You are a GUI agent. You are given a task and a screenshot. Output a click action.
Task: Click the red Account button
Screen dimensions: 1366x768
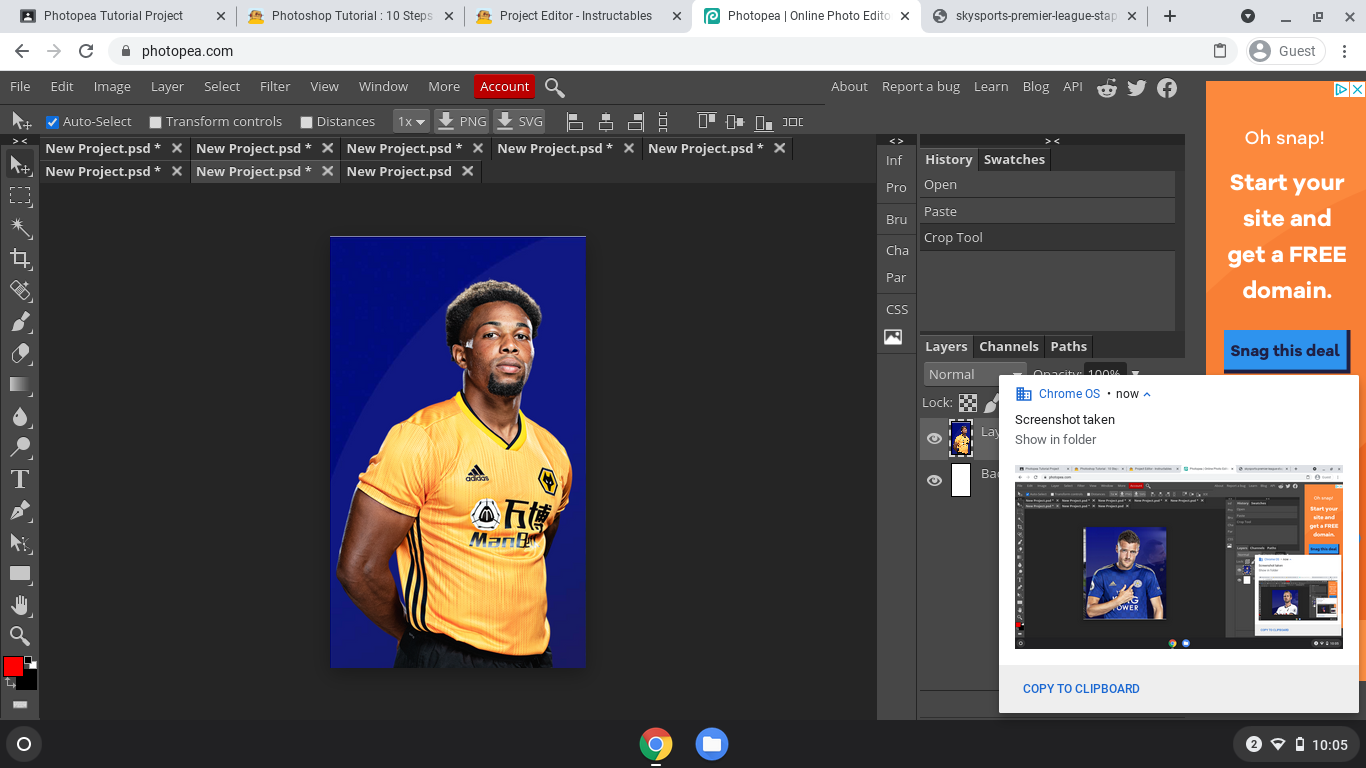[x=504, y=87]
